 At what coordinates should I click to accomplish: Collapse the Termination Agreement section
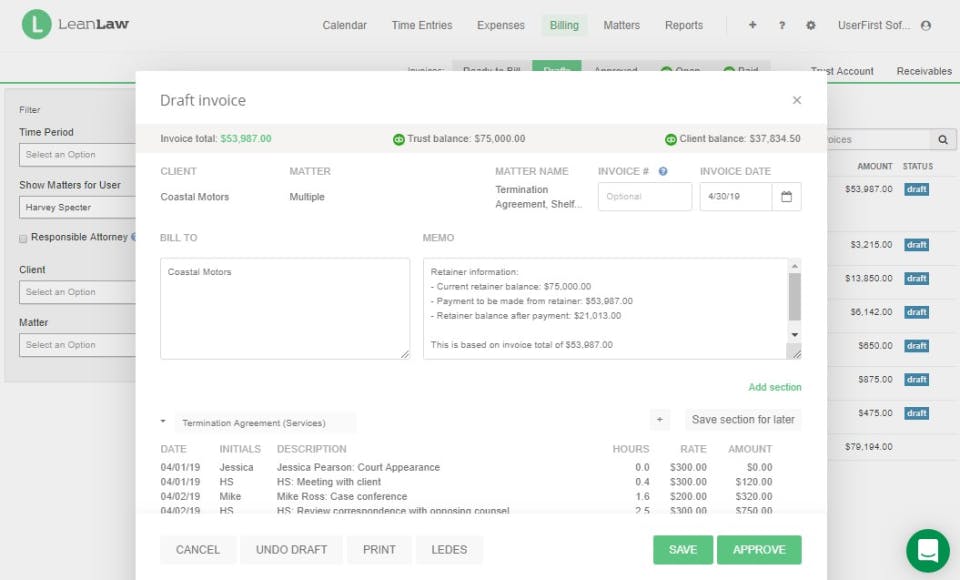click(x=163, y=421)
